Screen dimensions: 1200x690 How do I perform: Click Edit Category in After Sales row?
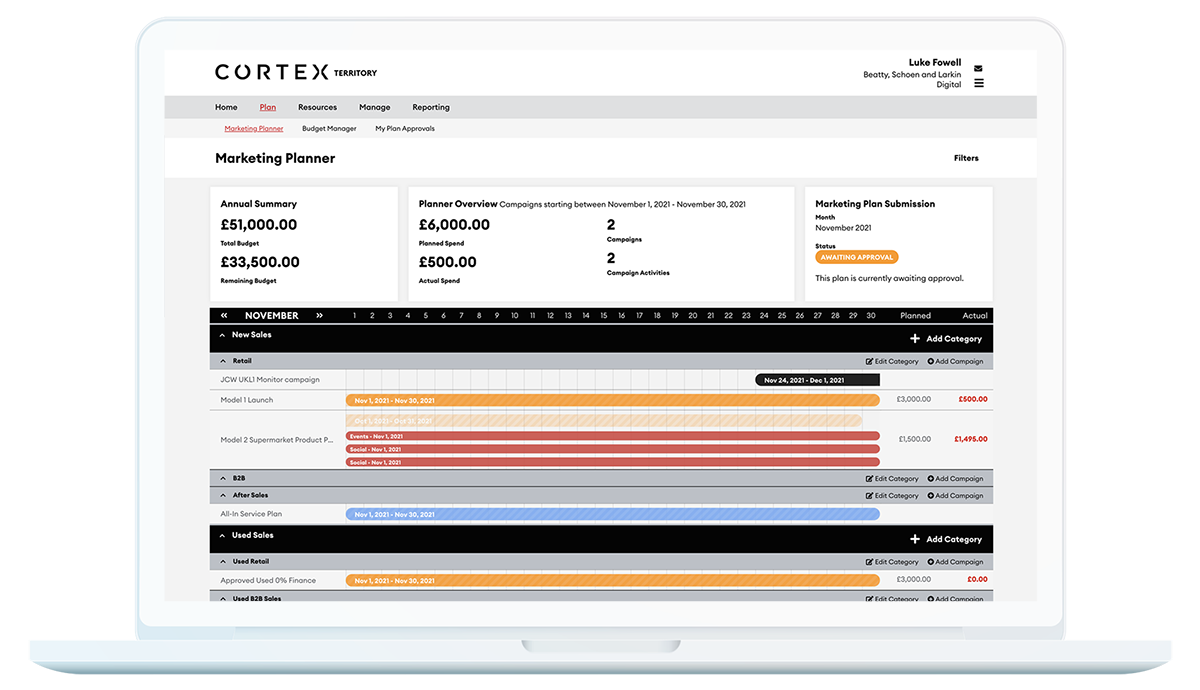point(892,496)
